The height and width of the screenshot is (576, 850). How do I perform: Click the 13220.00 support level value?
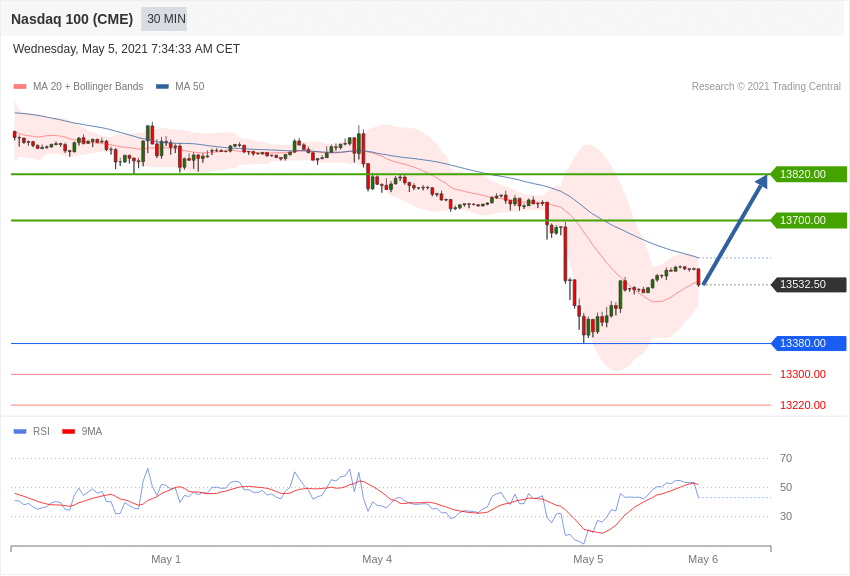803,405
